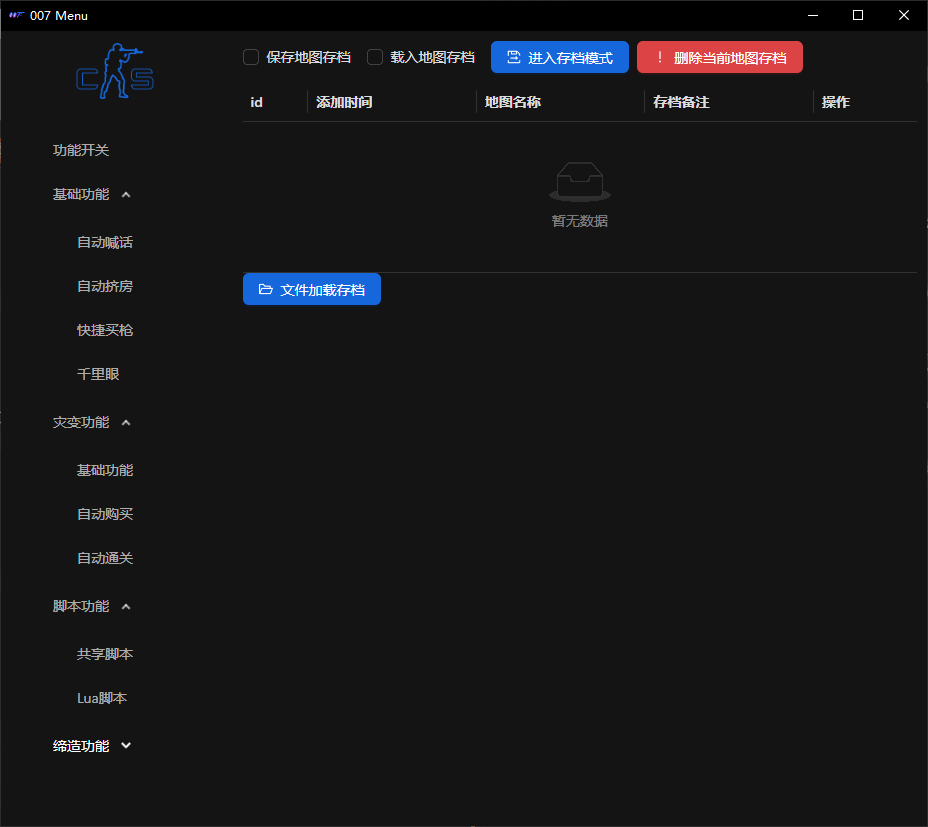The image size is (928, 827).
Task: Click top-level 基础功能 group label
Action: (x=81, y=194)
